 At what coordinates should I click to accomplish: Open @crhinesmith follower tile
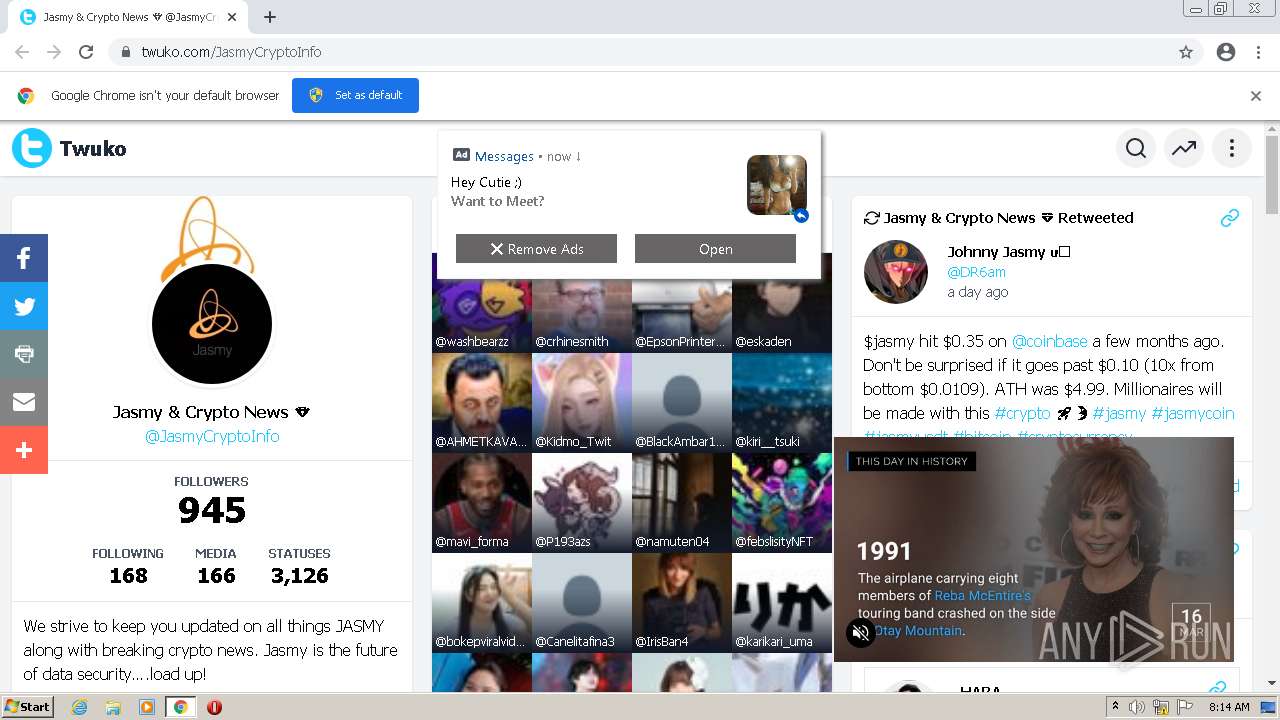click(582, 303)
